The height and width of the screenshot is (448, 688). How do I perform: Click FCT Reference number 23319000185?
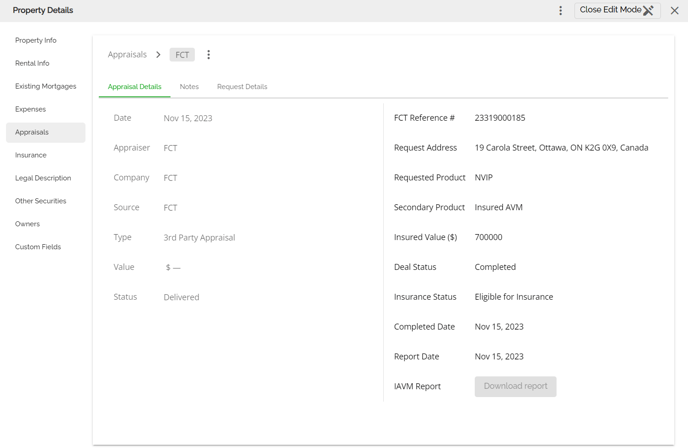tap(500, 118)
